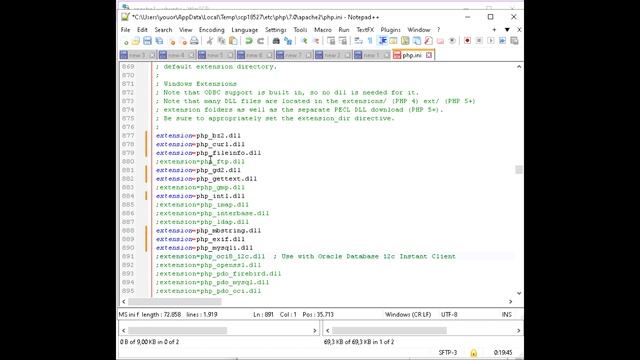Click the macro Playback icon
The height and width of the screenshot is (360, 640).
point(491,41)
